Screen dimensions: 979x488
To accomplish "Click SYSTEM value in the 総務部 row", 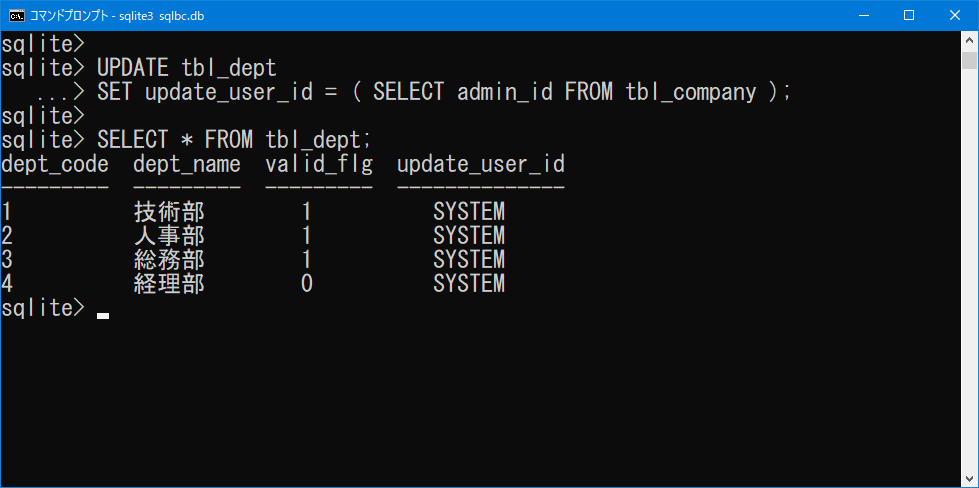I will (x=469, y=260).
